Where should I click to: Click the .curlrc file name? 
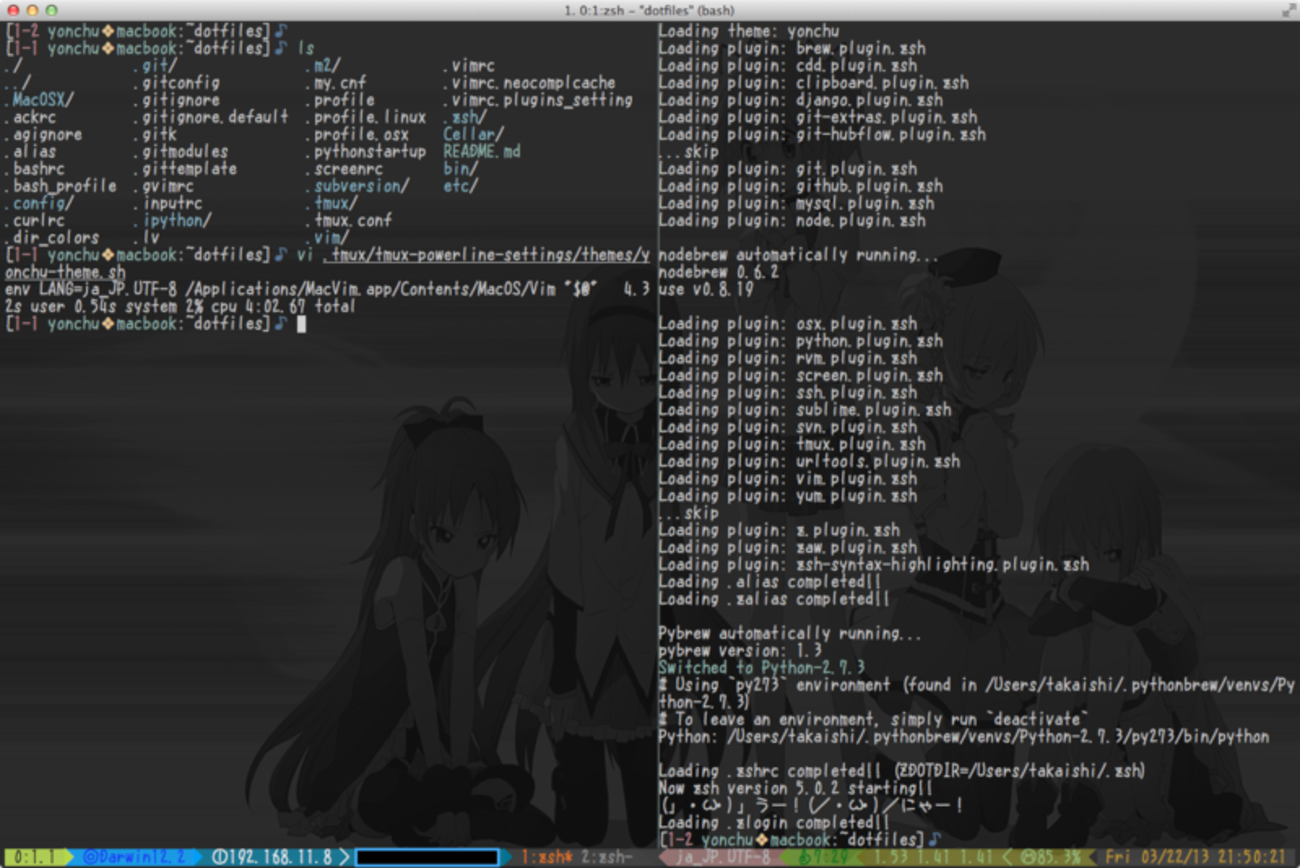[35, 221]
